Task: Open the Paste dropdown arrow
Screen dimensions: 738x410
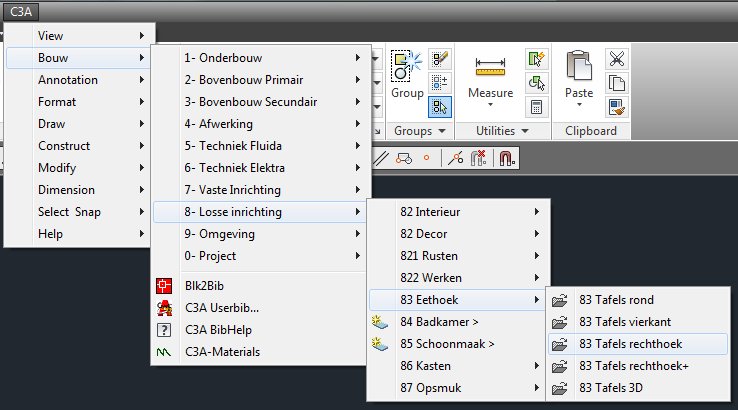Action: pos(579,105)
